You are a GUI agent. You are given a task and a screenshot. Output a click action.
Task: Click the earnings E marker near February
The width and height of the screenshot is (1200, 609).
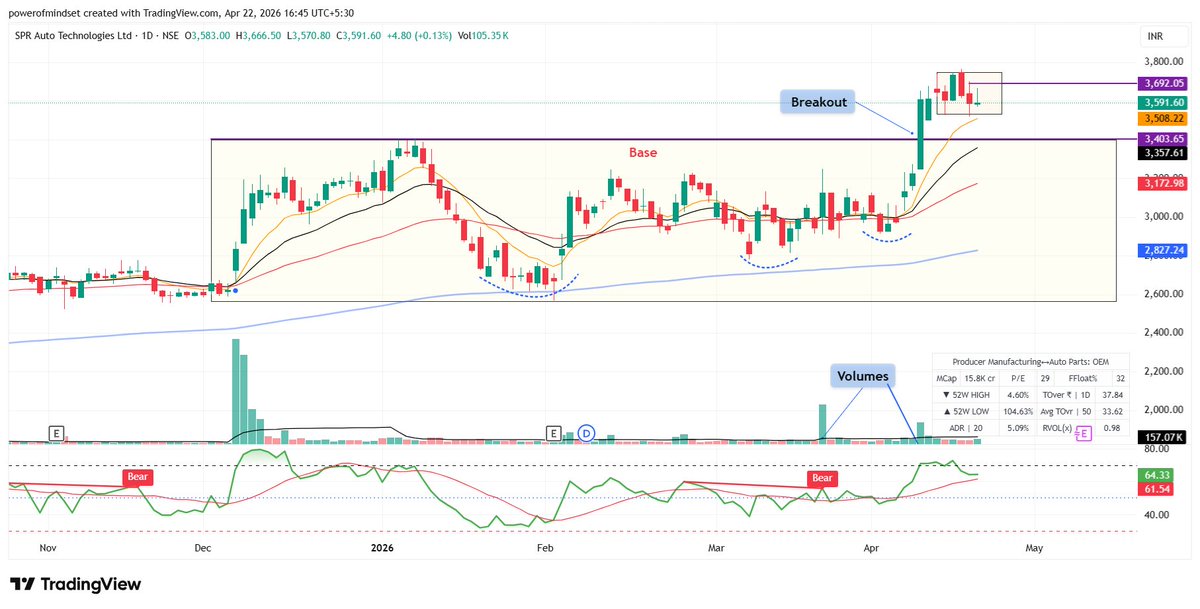(x=552, y=433)
